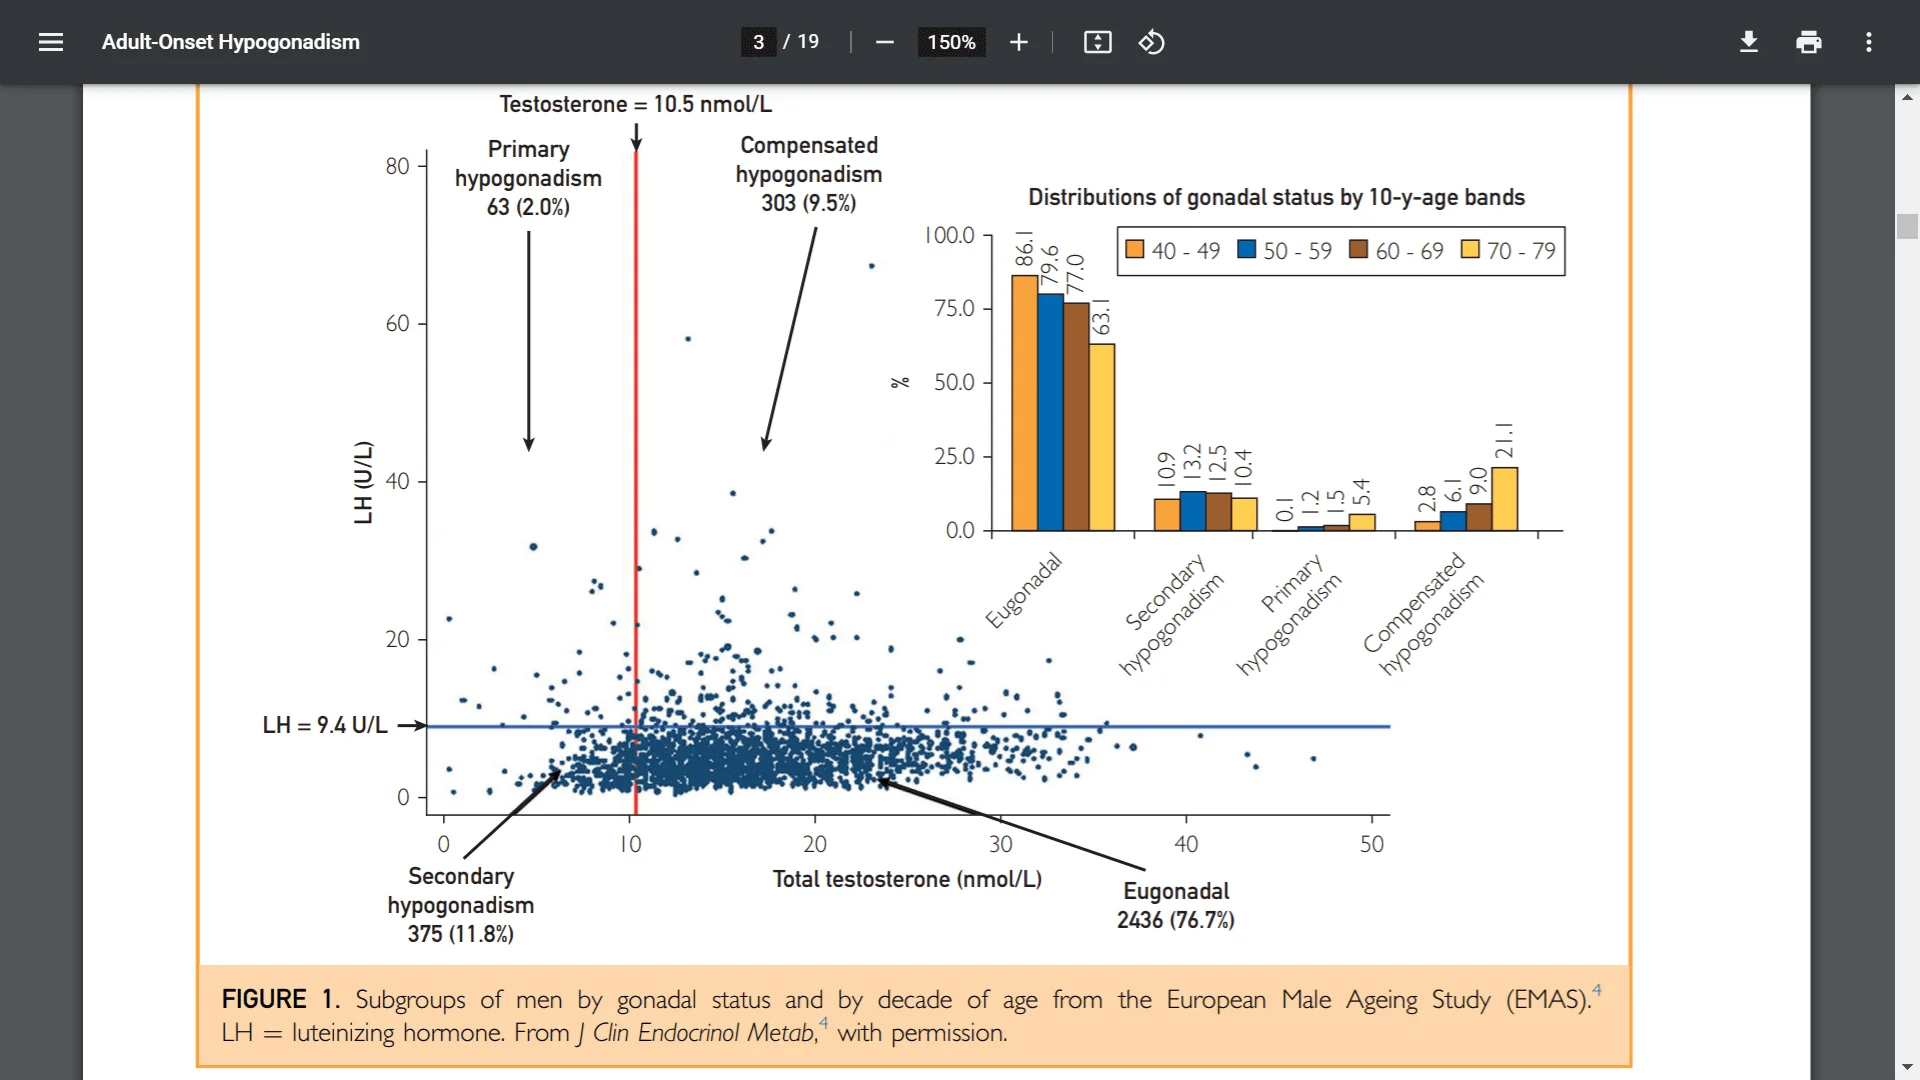Click the 'FIGURE 1.' caption heading
Image resolution: width=1920 pixels, height=1080 pixels.
[281, 999]
